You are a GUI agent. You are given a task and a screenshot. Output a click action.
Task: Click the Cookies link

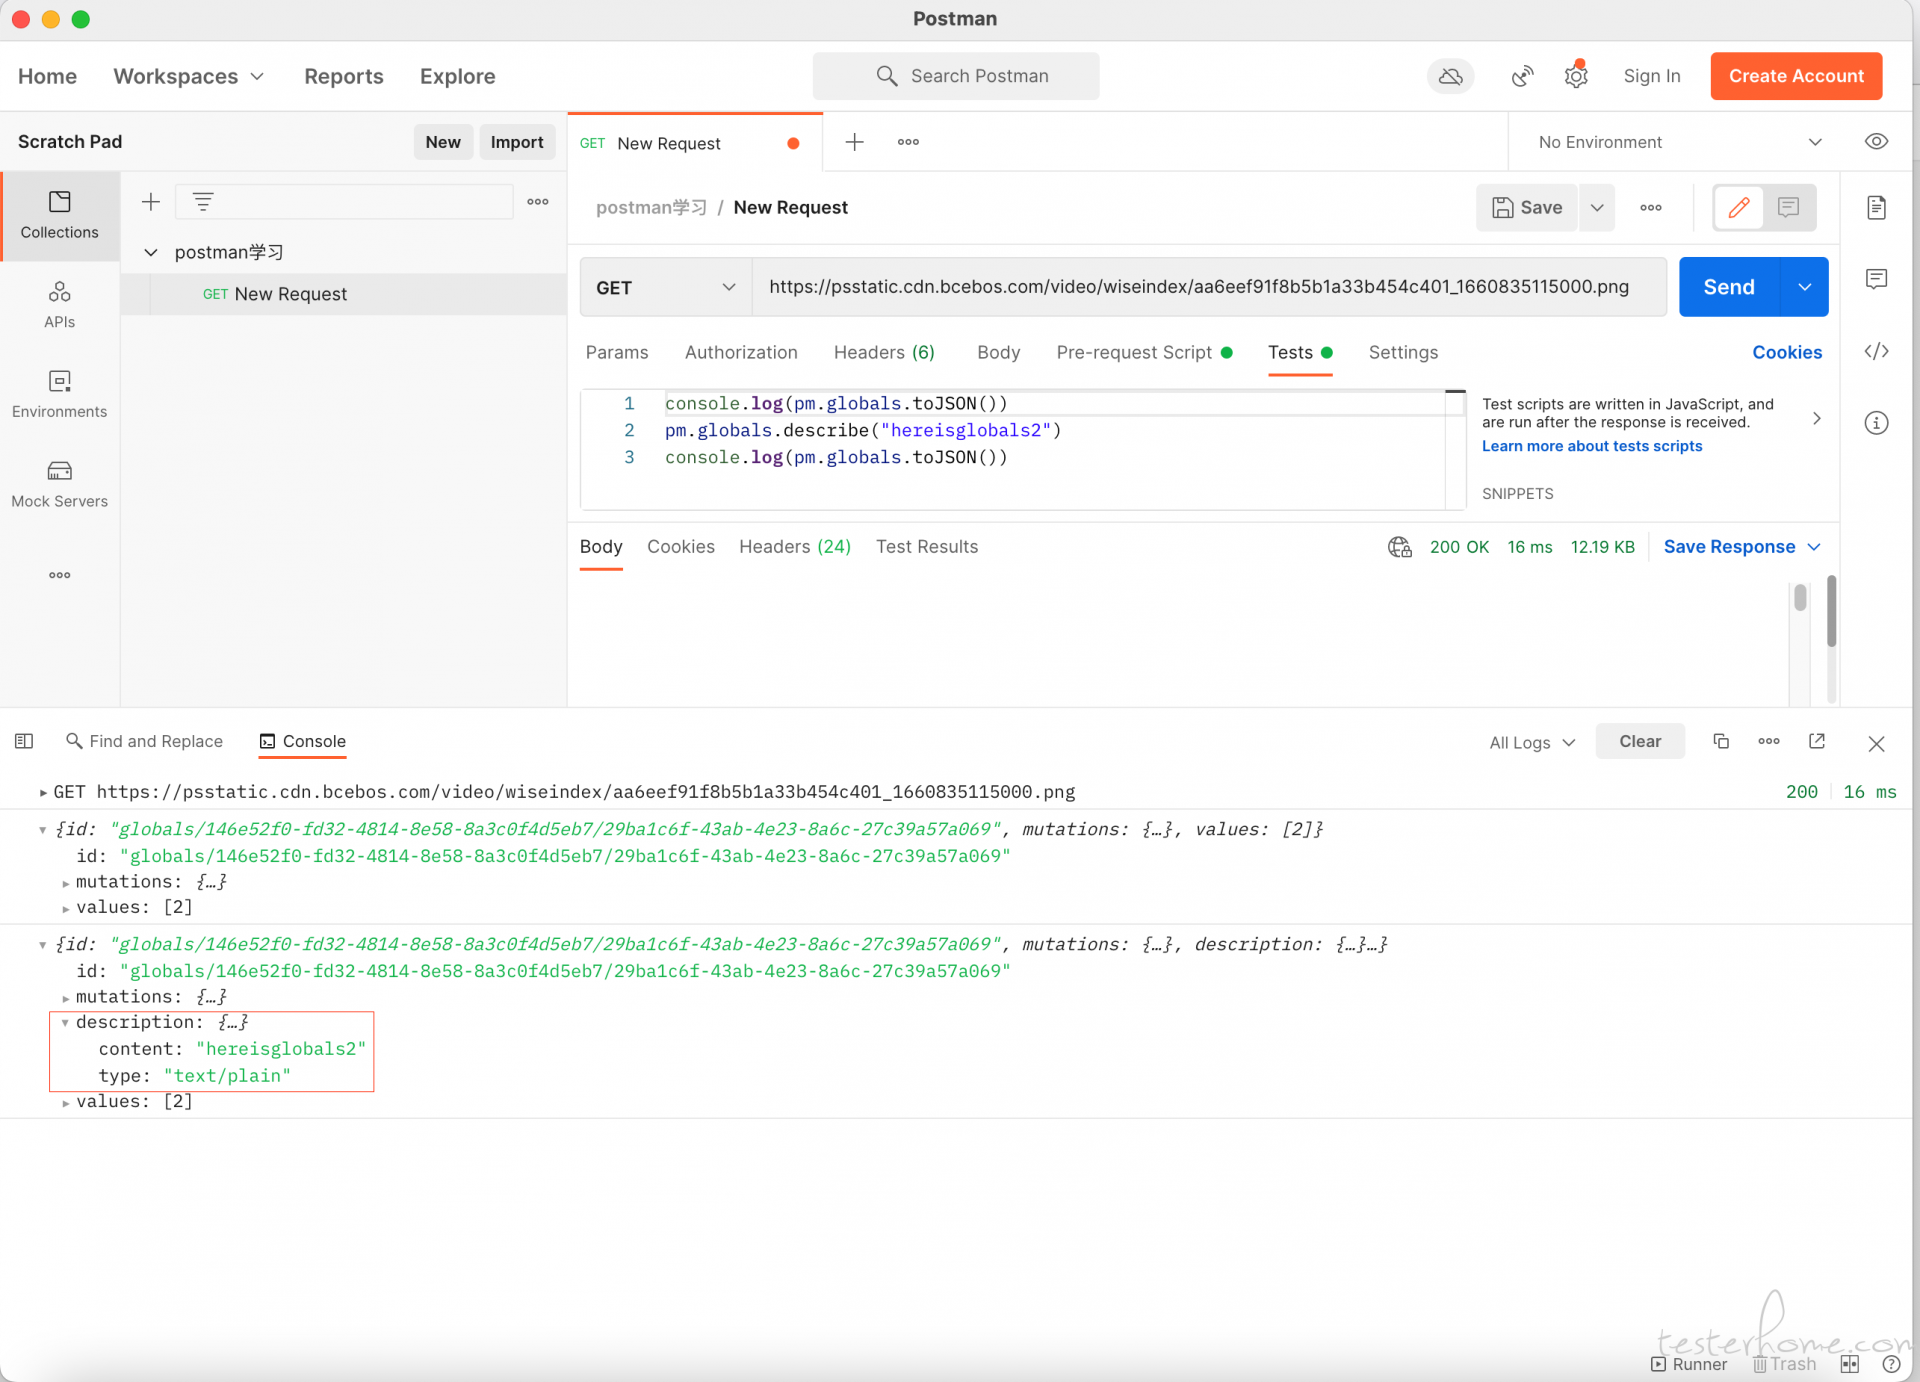coord(1787,352)
